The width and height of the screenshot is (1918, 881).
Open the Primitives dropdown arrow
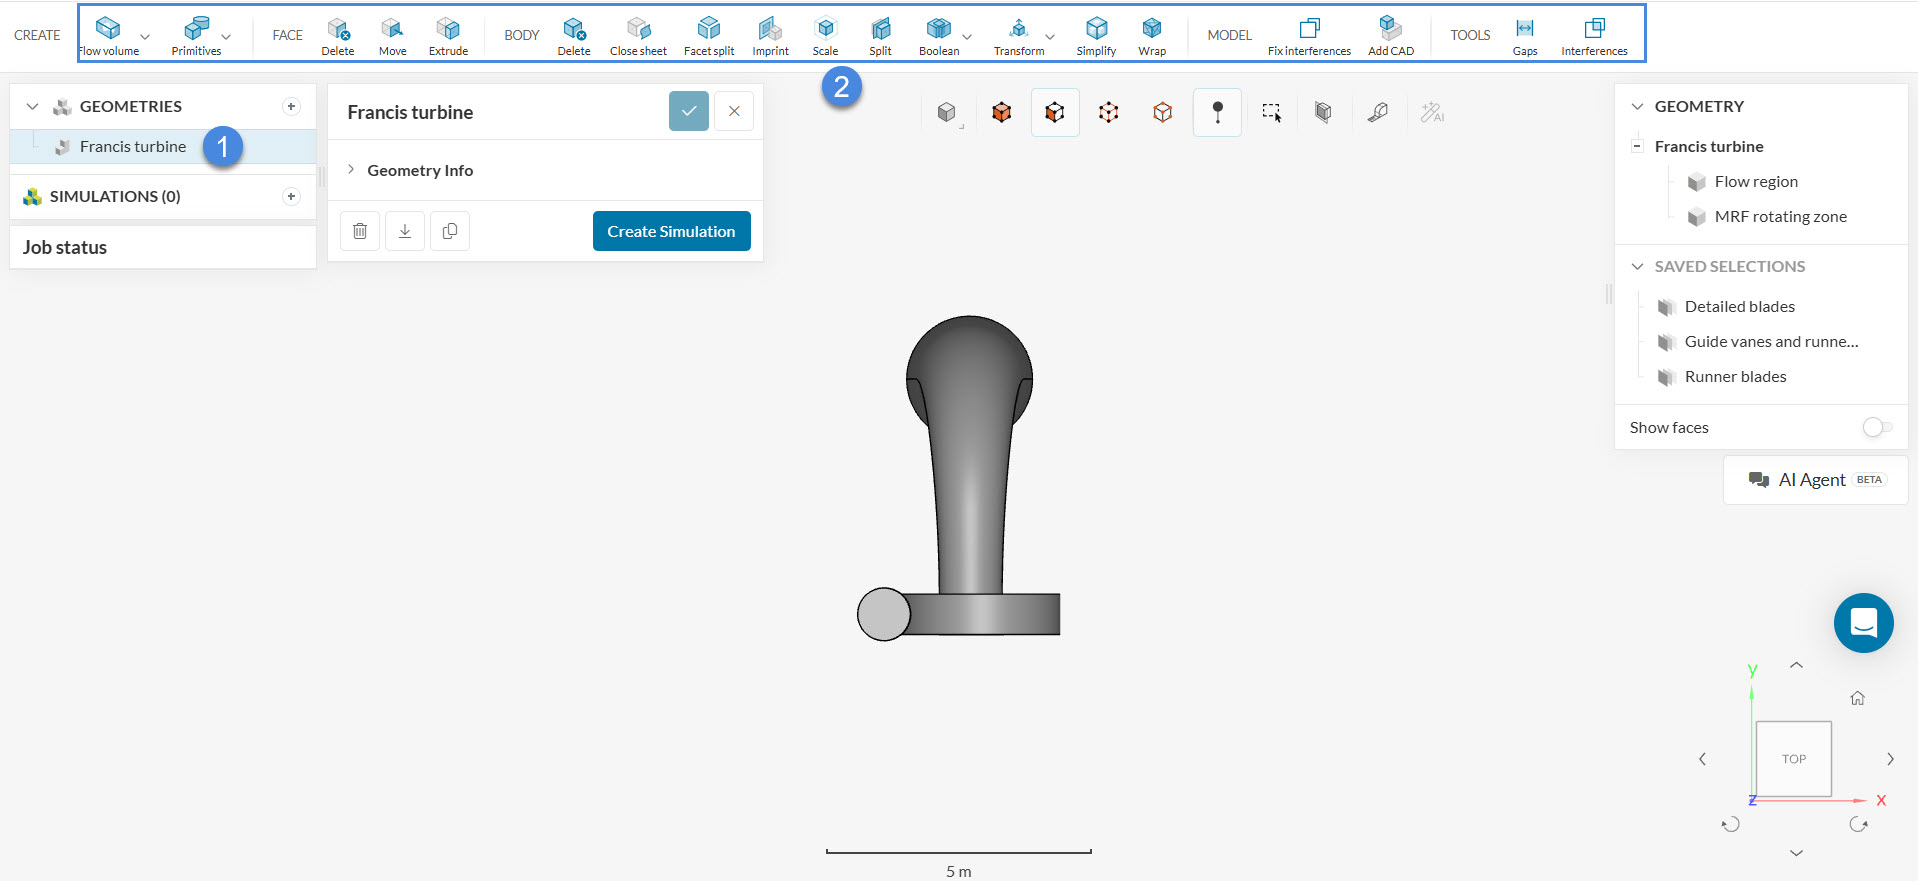[226, 37]
